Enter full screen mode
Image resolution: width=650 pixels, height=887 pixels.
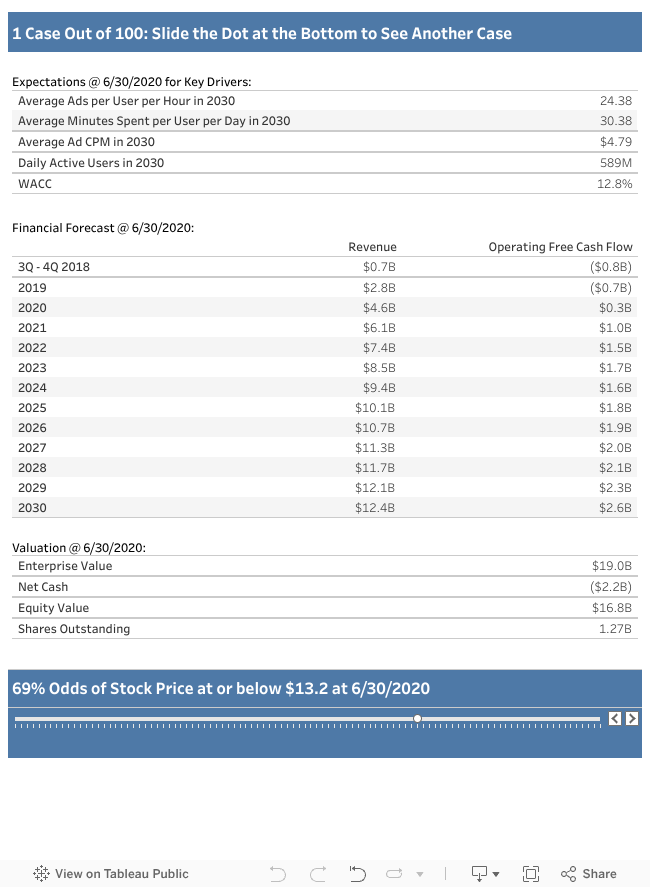(x=531, y=873)
